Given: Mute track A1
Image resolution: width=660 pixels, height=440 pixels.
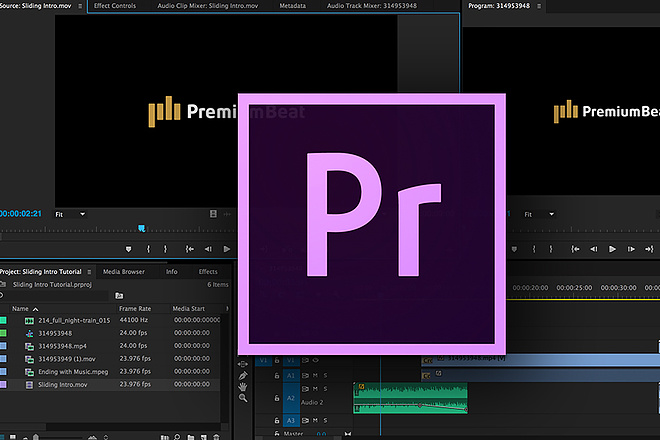Looking at the screenshot, I should point(315,376).
